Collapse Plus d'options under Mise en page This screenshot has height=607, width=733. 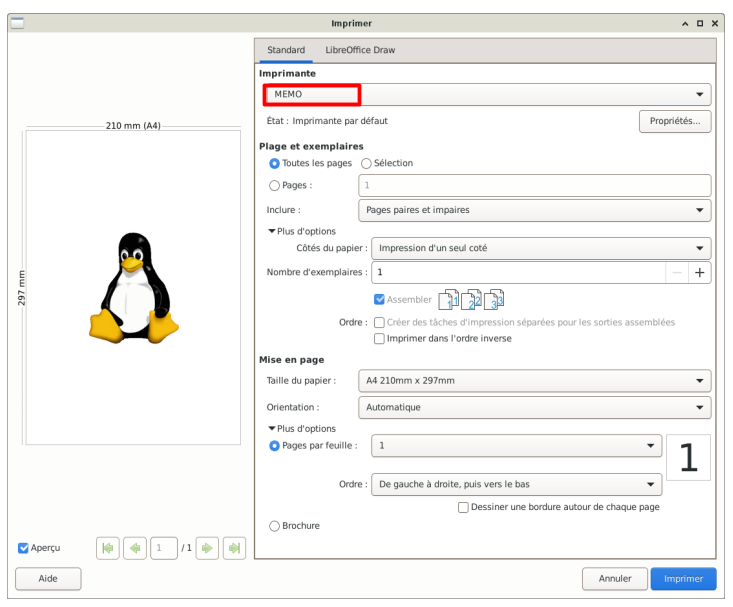(302, 429)
